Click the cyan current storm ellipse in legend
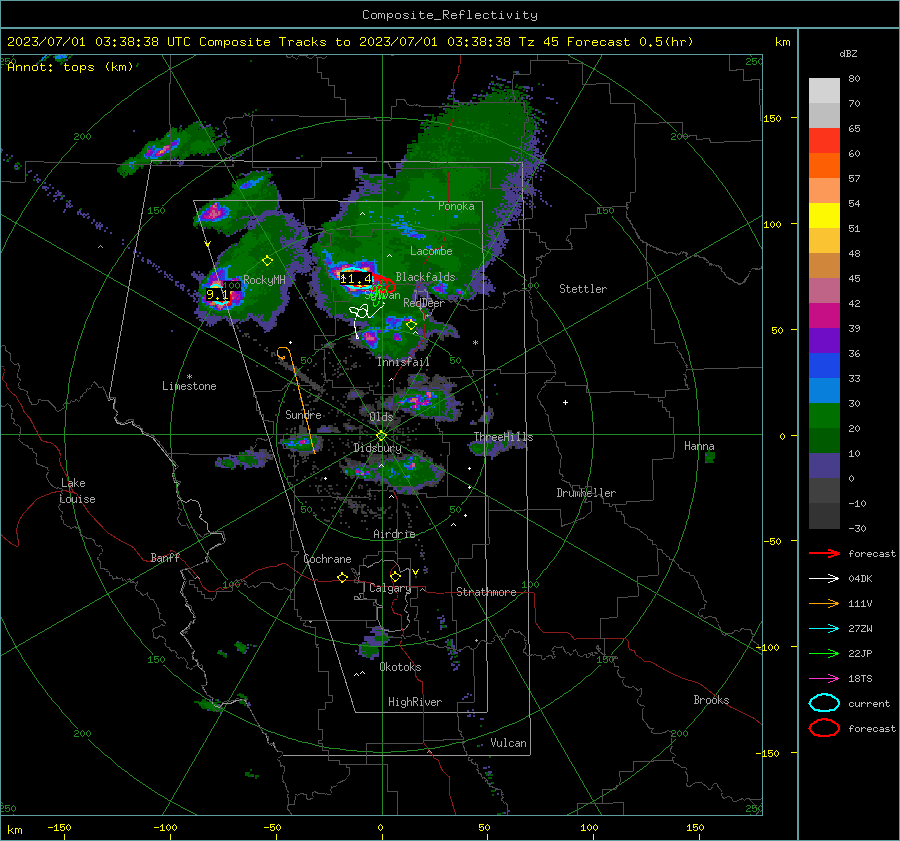This screenshot has width=900, height=841. point(824,703)
